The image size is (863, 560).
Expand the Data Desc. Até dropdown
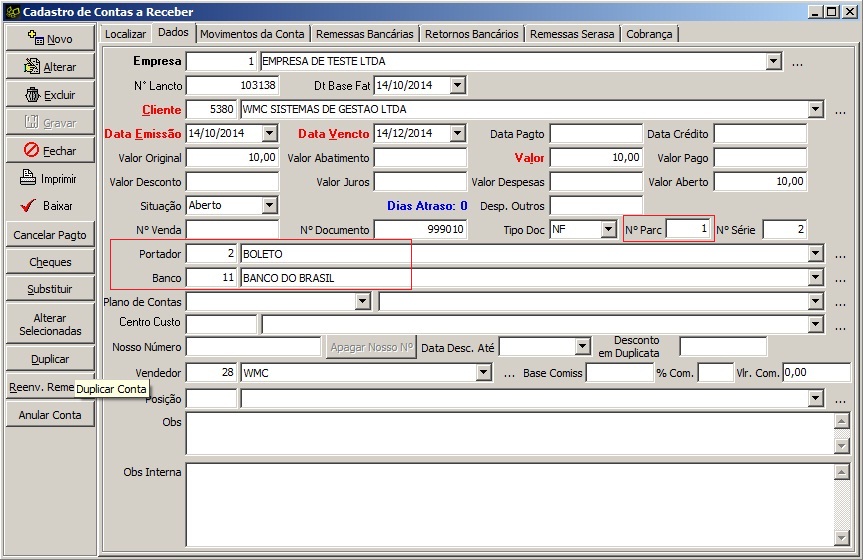point(584,347)
